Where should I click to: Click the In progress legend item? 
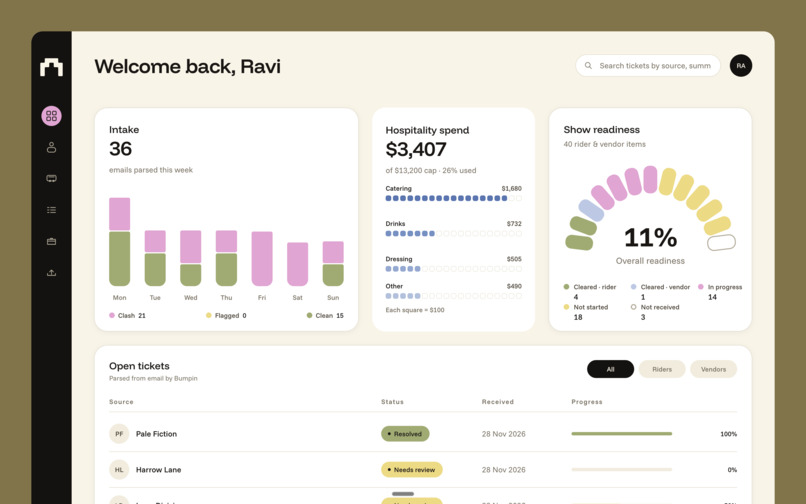[720, 292]
